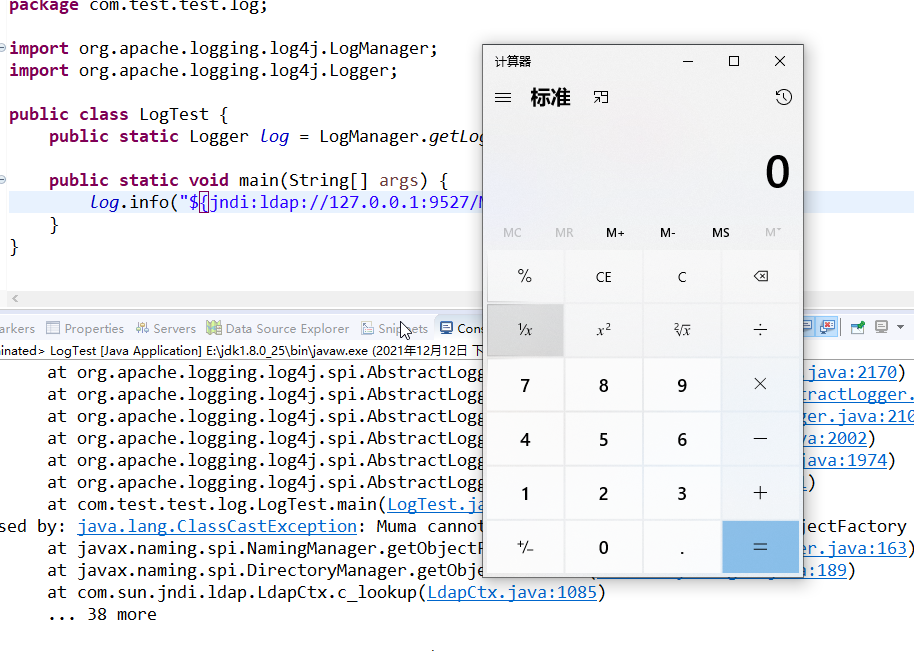This screenshot has width=914, height=651.
Task: Click digit 7 on the calculator
Action: click(525, 385)
